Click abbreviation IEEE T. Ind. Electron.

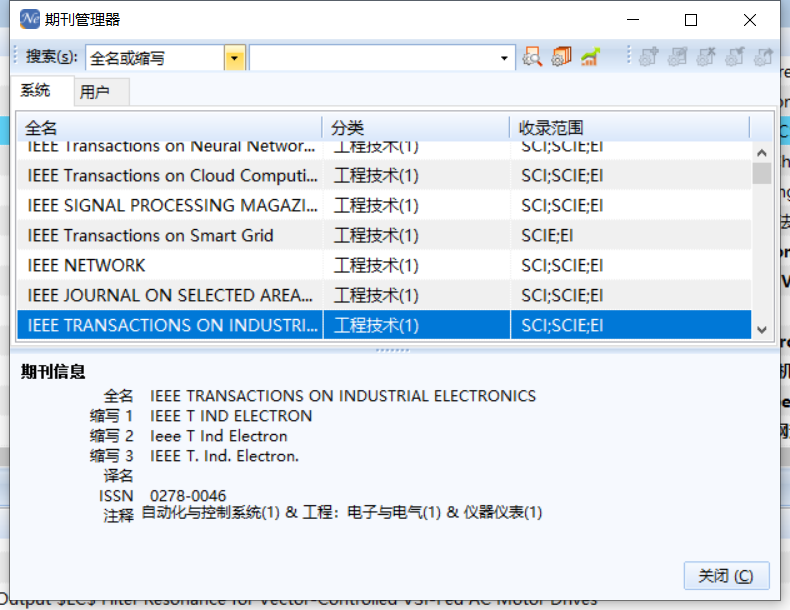[x=224, y=456]
